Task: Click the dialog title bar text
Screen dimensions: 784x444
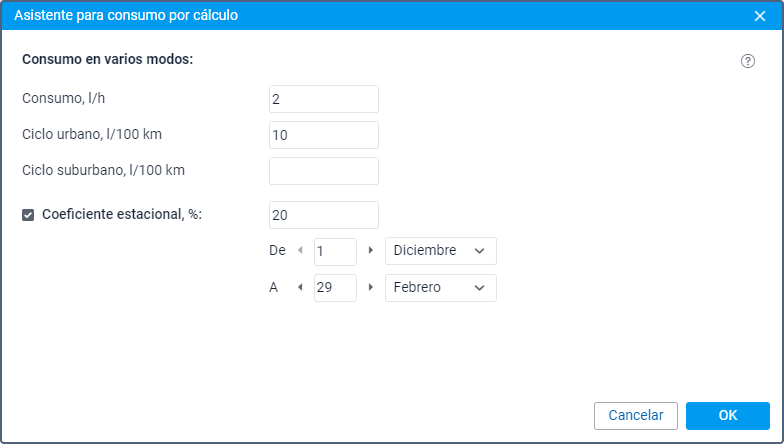Action: point(126,16)
